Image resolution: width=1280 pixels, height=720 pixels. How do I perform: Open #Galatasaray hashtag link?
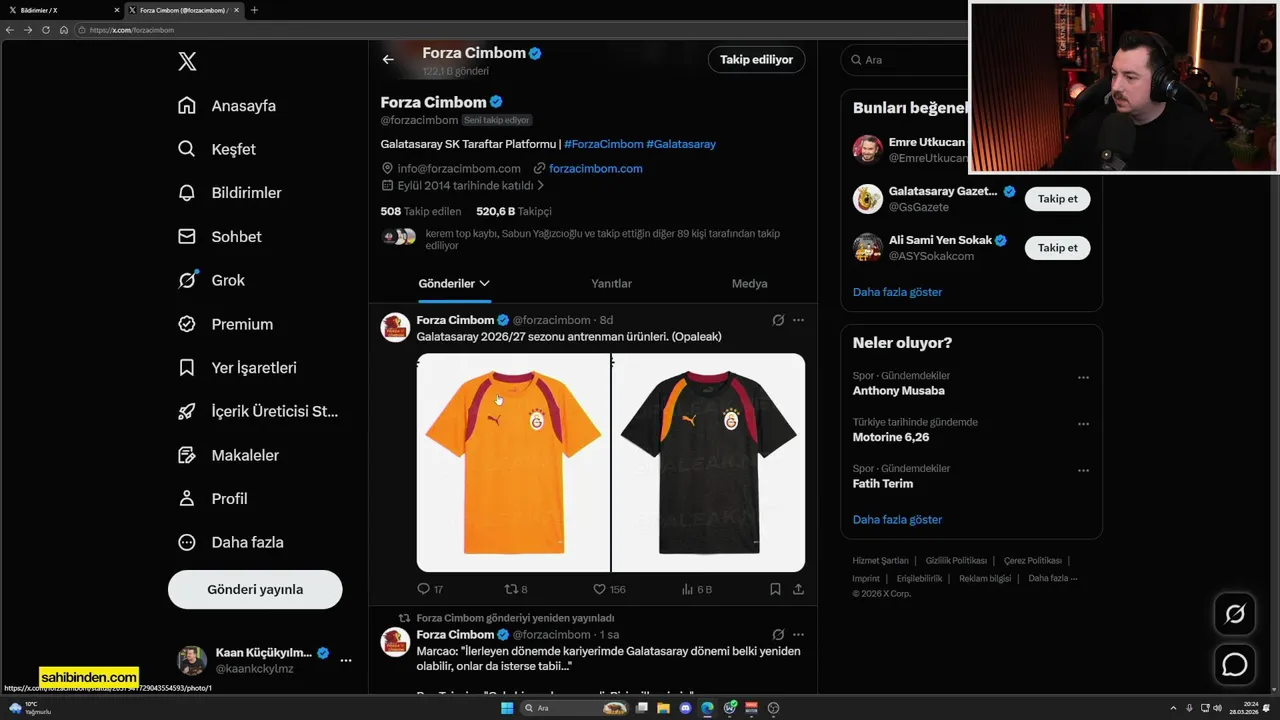pos(681,144)
